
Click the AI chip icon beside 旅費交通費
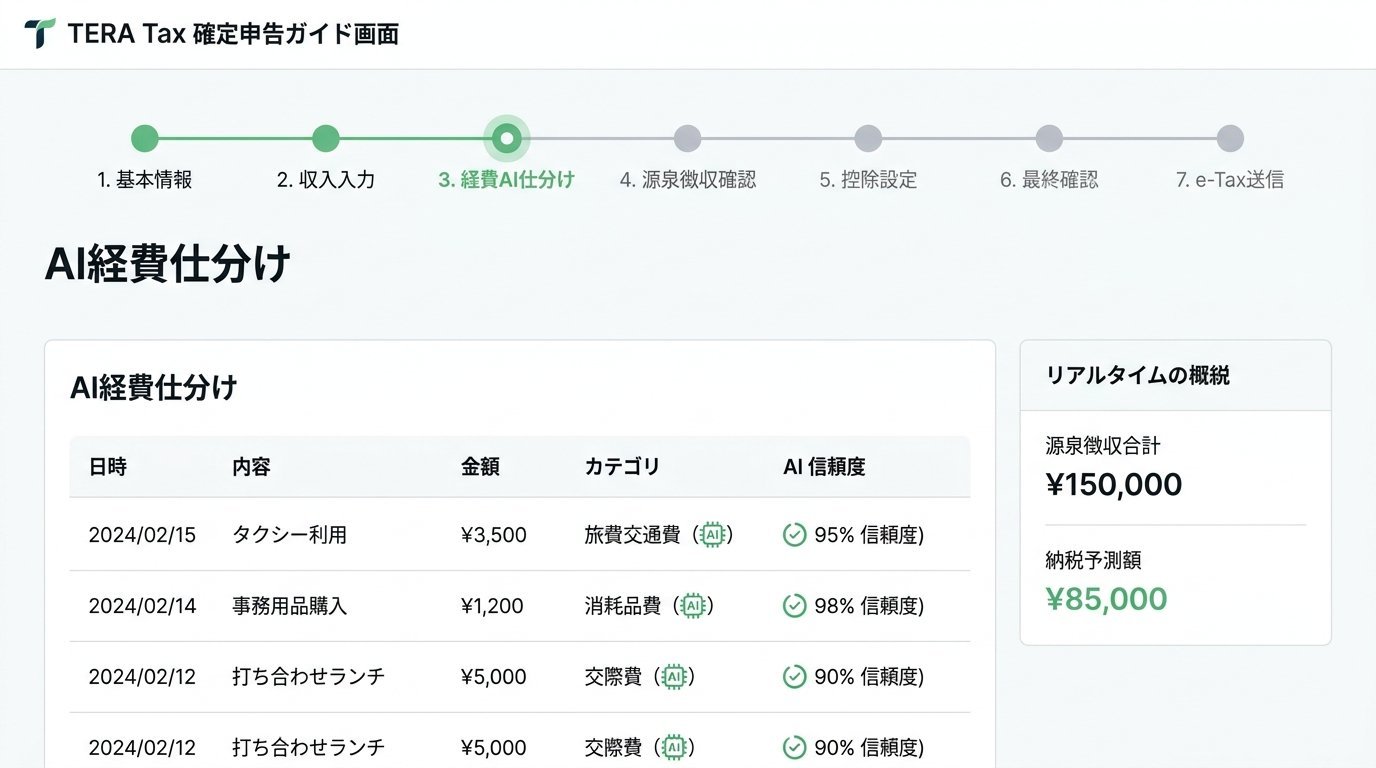point(712,535)
